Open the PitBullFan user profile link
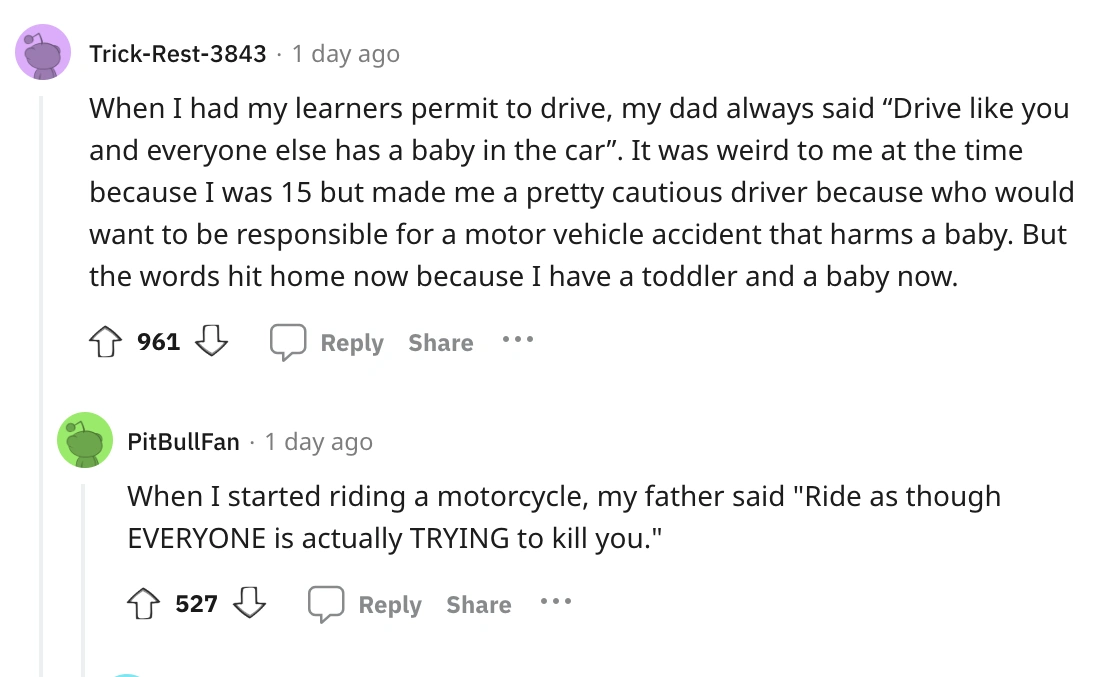1103x677 pixels. point(184,442)
